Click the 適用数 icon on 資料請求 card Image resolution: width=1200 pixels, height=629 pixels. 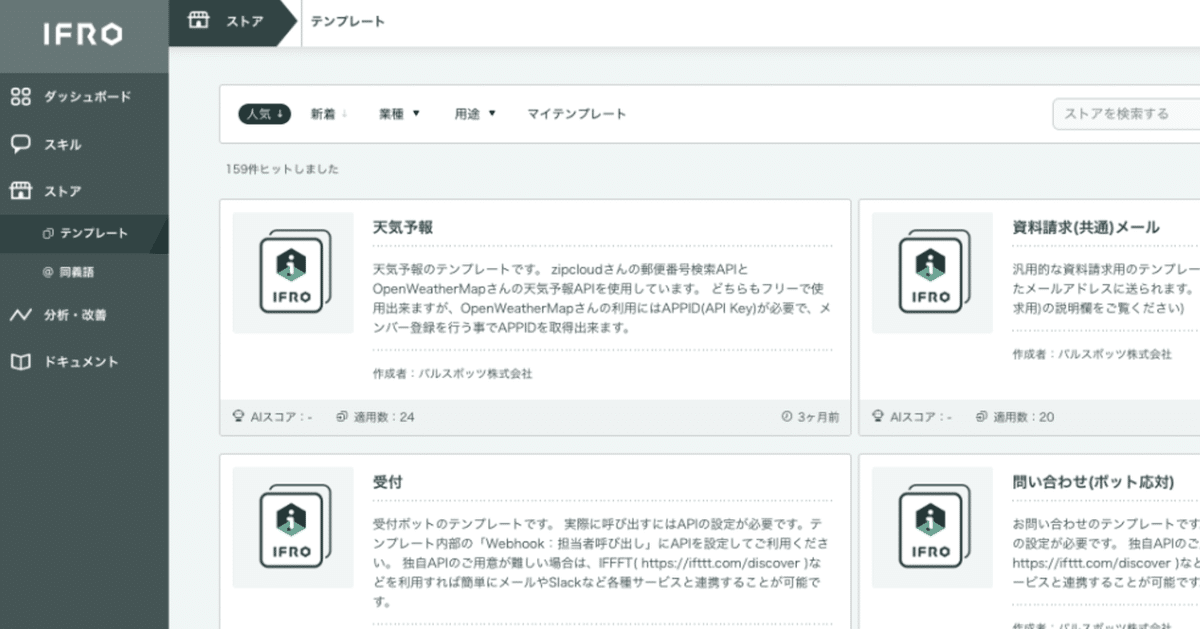tap(982, 417)
